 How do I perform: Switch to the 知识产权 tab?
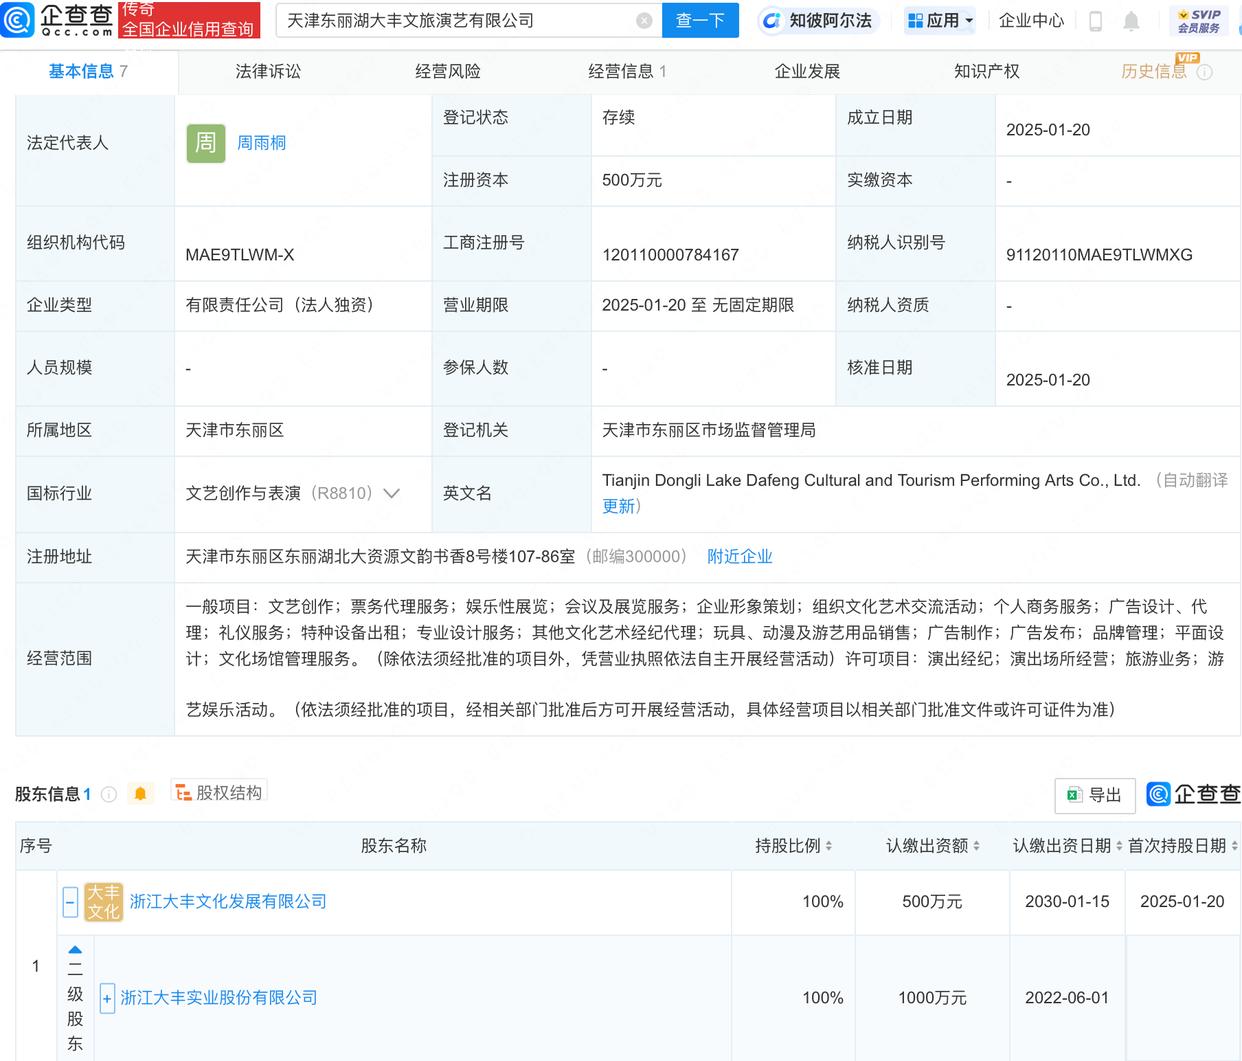coord(986,71)
